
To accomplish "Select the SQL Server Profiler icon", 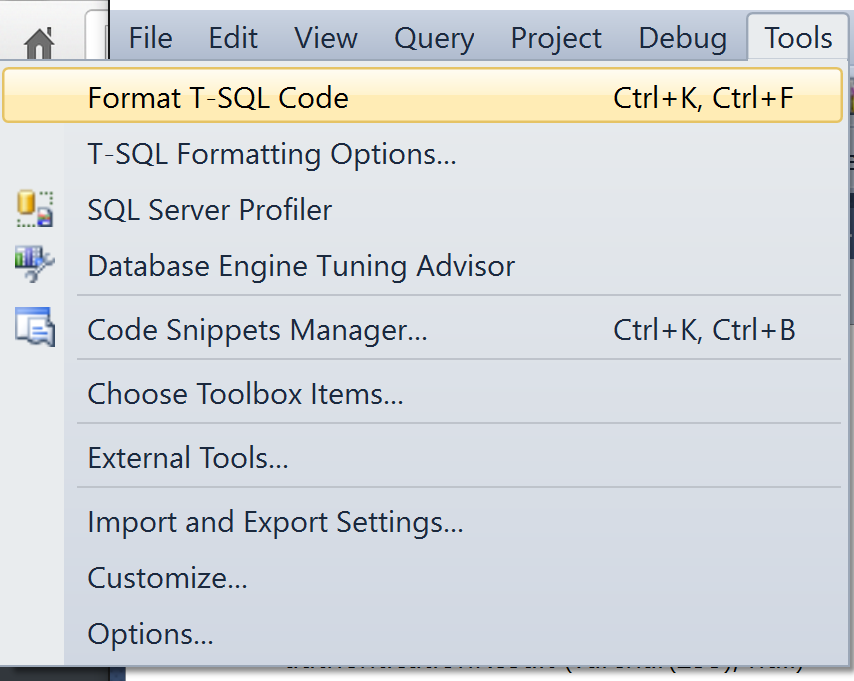I will coord(34,209).
